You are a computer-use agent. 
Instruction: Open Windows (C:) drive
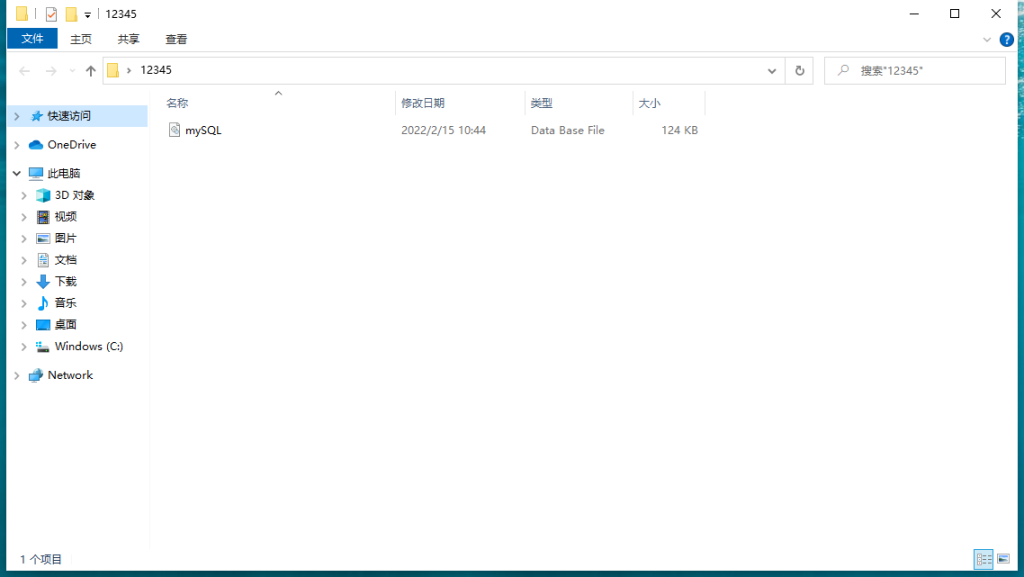(x=89, y=347)
